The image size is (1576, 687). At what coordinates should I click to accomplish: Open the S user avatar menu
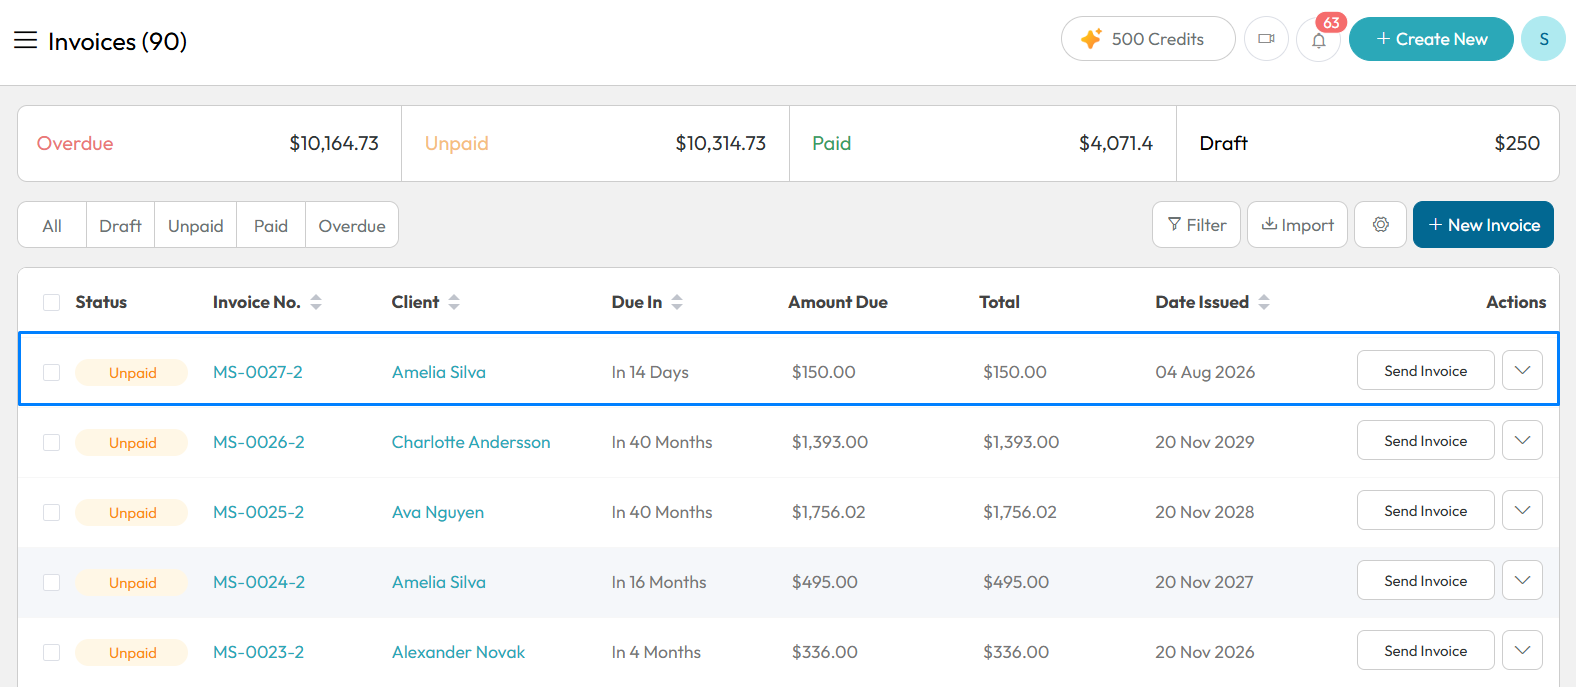[x=1543, y=39]
